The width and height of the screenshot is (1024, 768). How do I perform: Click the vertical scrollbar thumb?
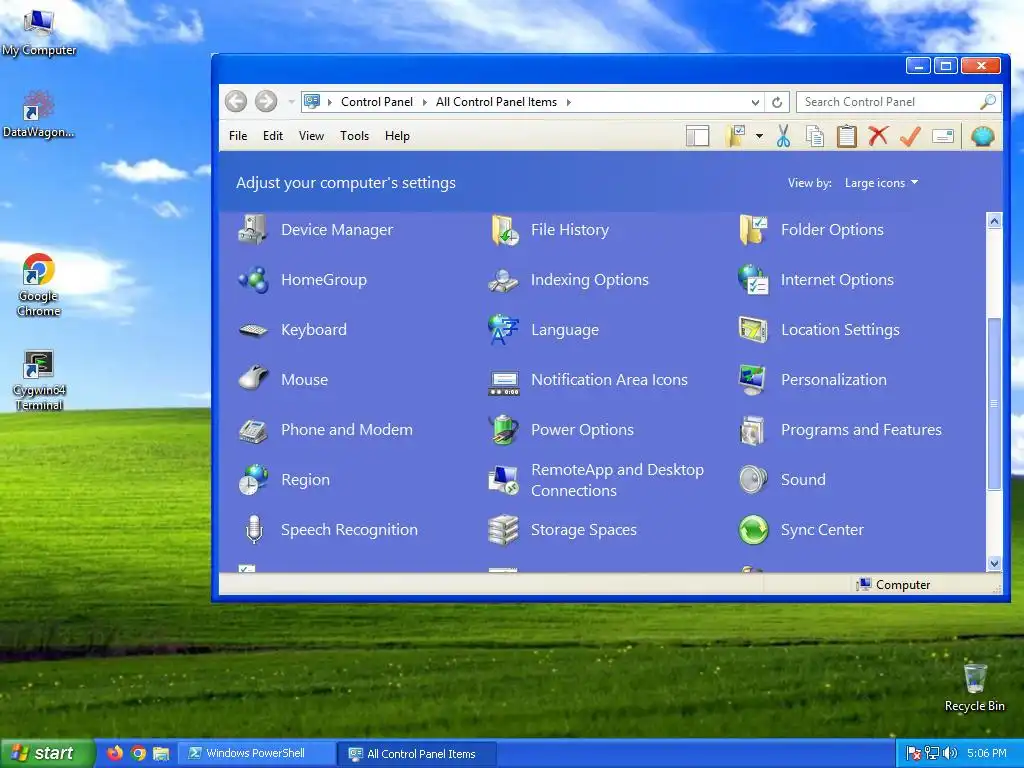[994, 404]
